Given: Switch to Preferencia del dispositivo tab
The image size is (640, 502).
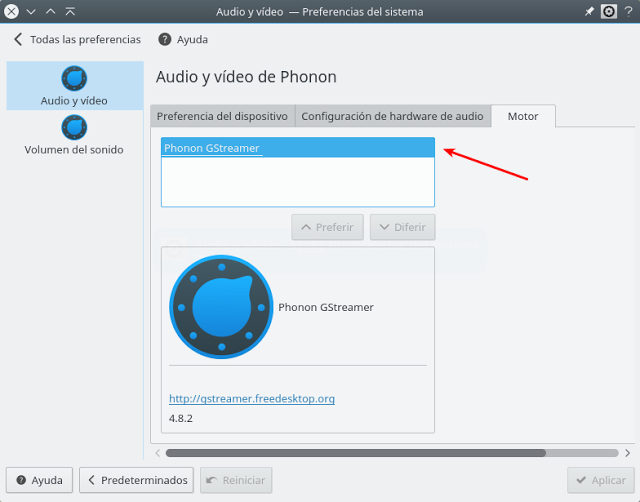Looking at the screenshot, I should coord(222,116).
